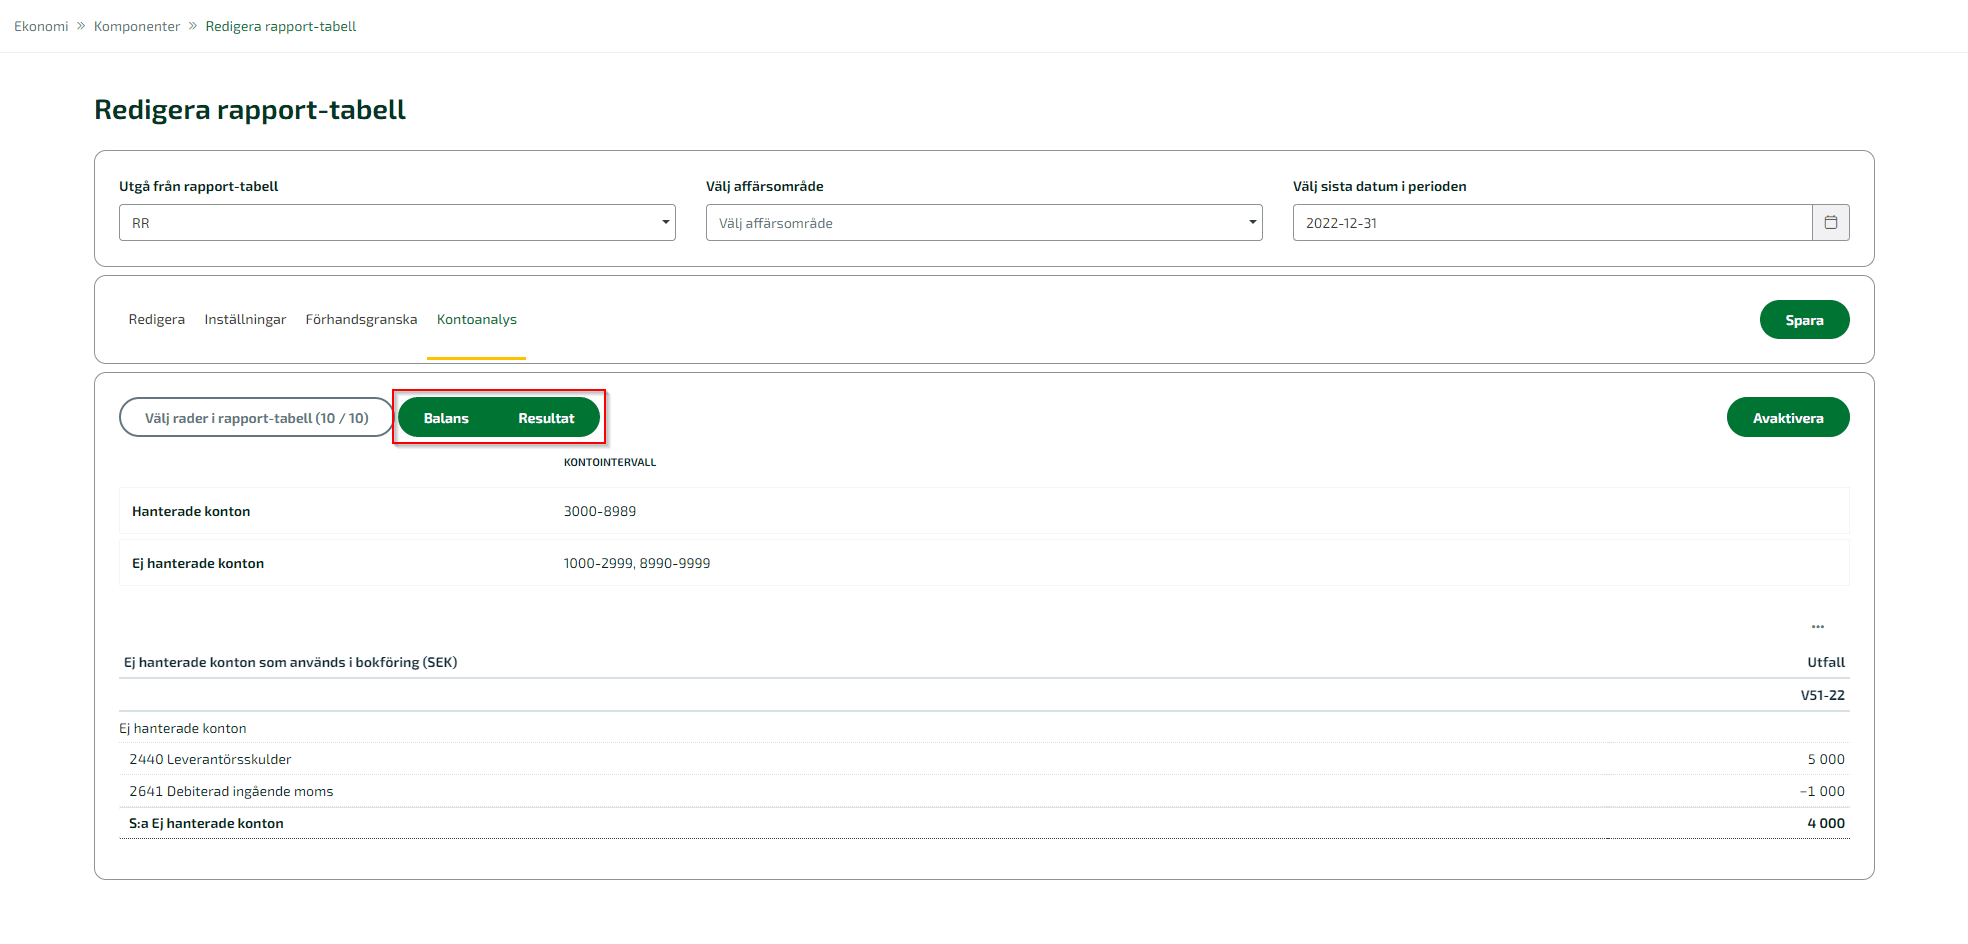Click the account interval '3000-8989'
The width and height of the screenshot is (1968, 944).
click(x=600, y=511)
